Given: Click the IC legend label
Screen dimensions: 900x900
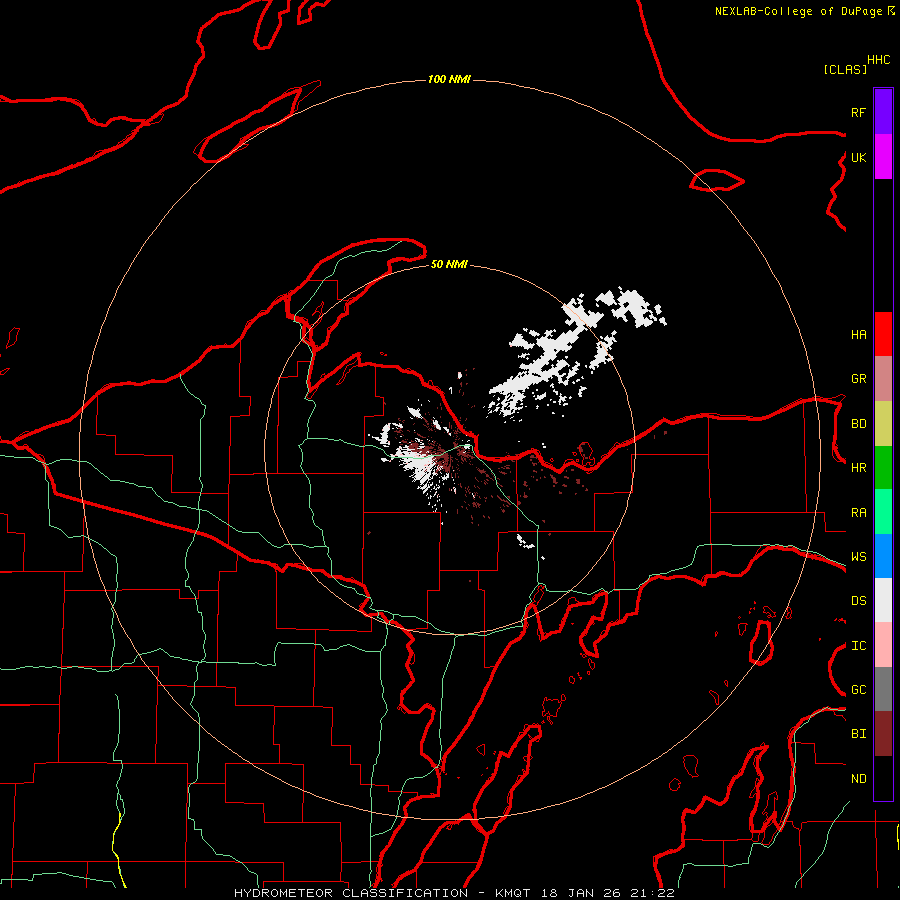Looking at the screenshot, I should (858, 646).
